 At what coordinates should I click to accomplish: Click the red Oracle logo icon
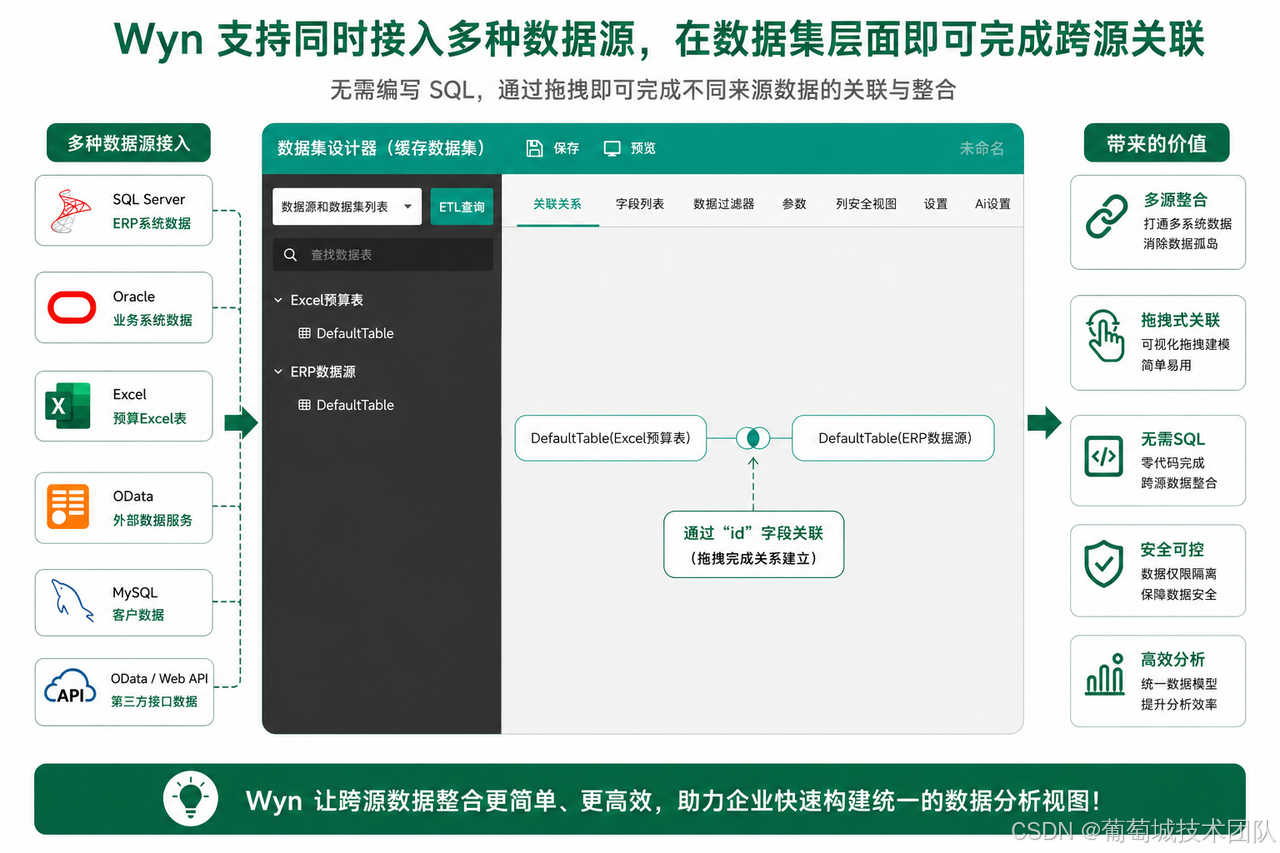[x=72, y=308]
